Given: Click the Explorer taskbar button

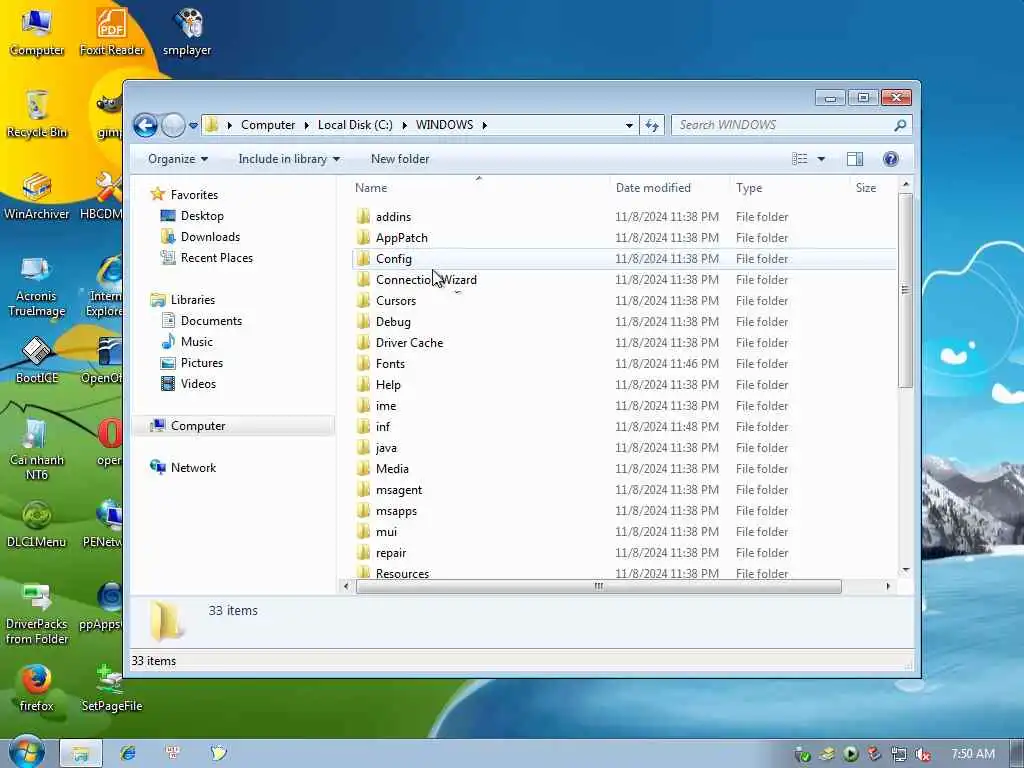Looking at the screenshot, I should pyautogui.click(x=81, y=753).
